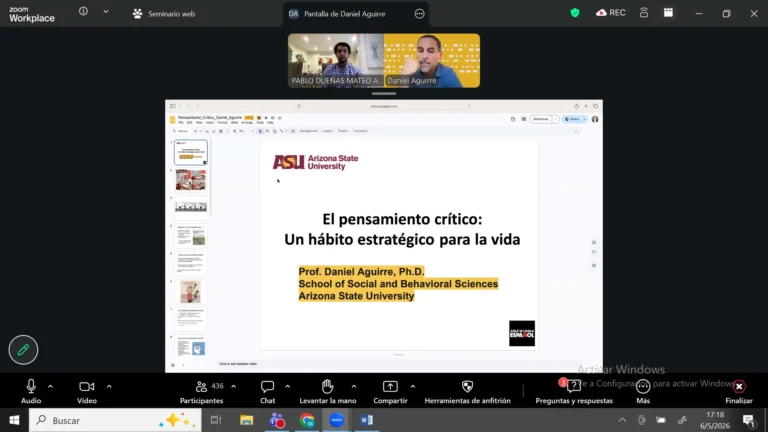768x432 pixels.
Task: Select Daniel Aguirre video thumbnail
Action: (432, 61)
